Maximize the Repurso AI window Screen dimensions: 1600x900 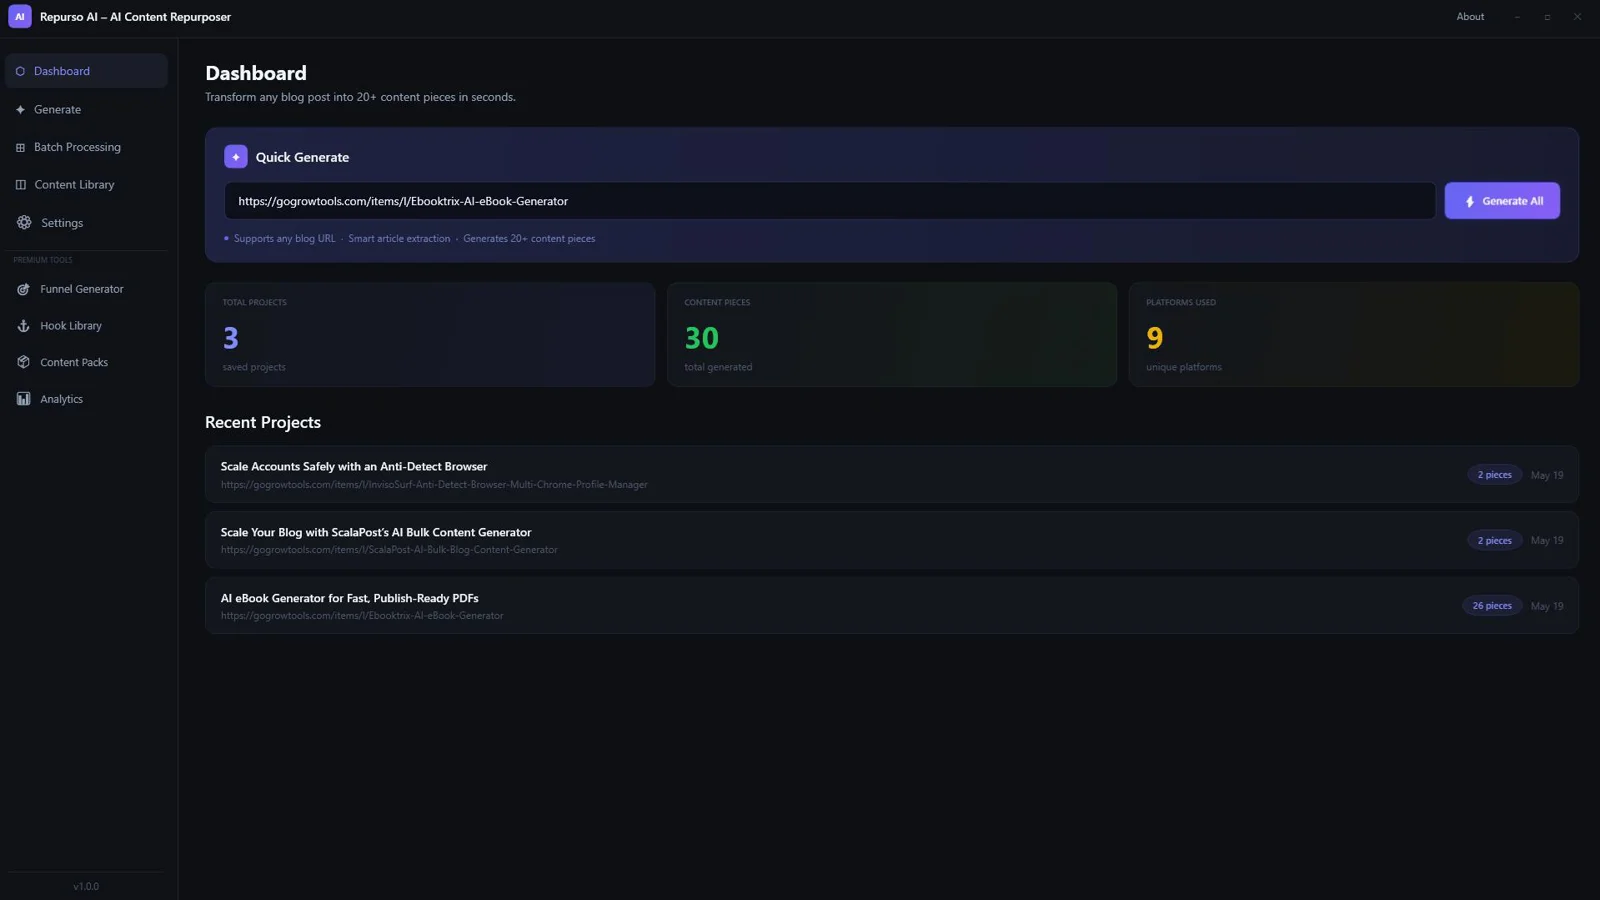tap(1547, 17)
